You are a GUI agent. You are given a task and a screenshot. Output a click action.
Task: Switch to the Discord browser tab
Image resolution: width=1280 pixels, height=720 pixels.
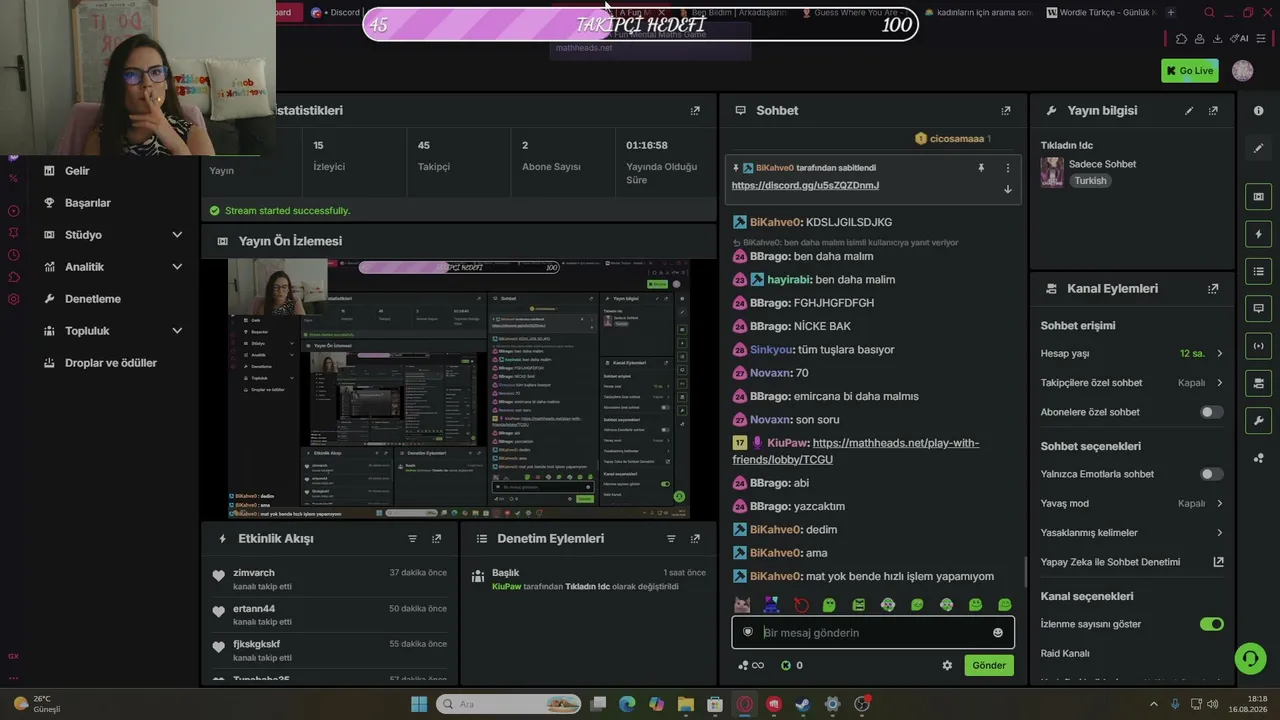click(338, 13)
